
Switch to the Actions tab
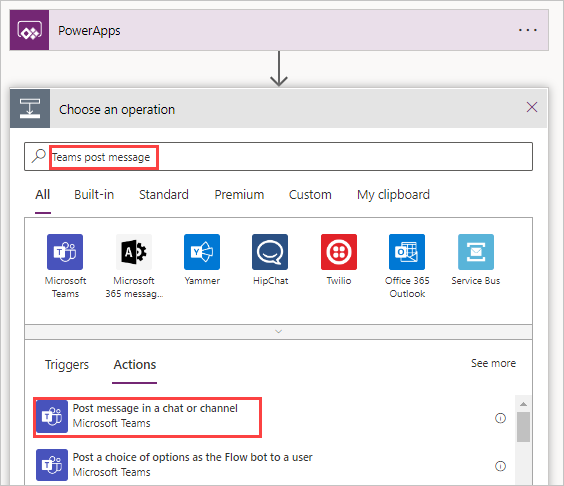135,365
